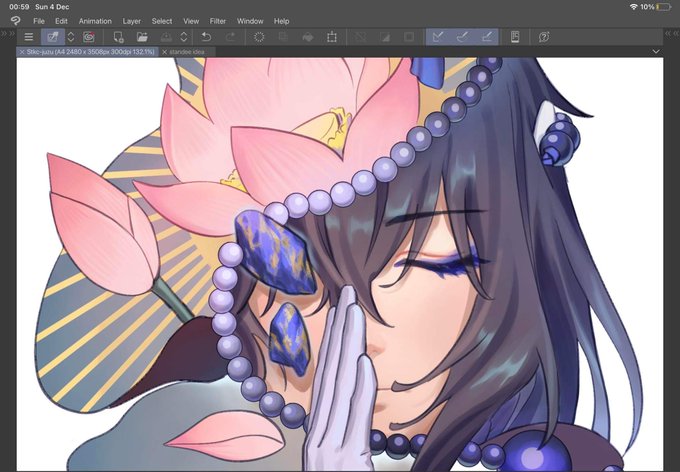This screenshot has width=680, height=472.
Task: Click the 00:59 clock in status bar
Action: click(19, 7)
